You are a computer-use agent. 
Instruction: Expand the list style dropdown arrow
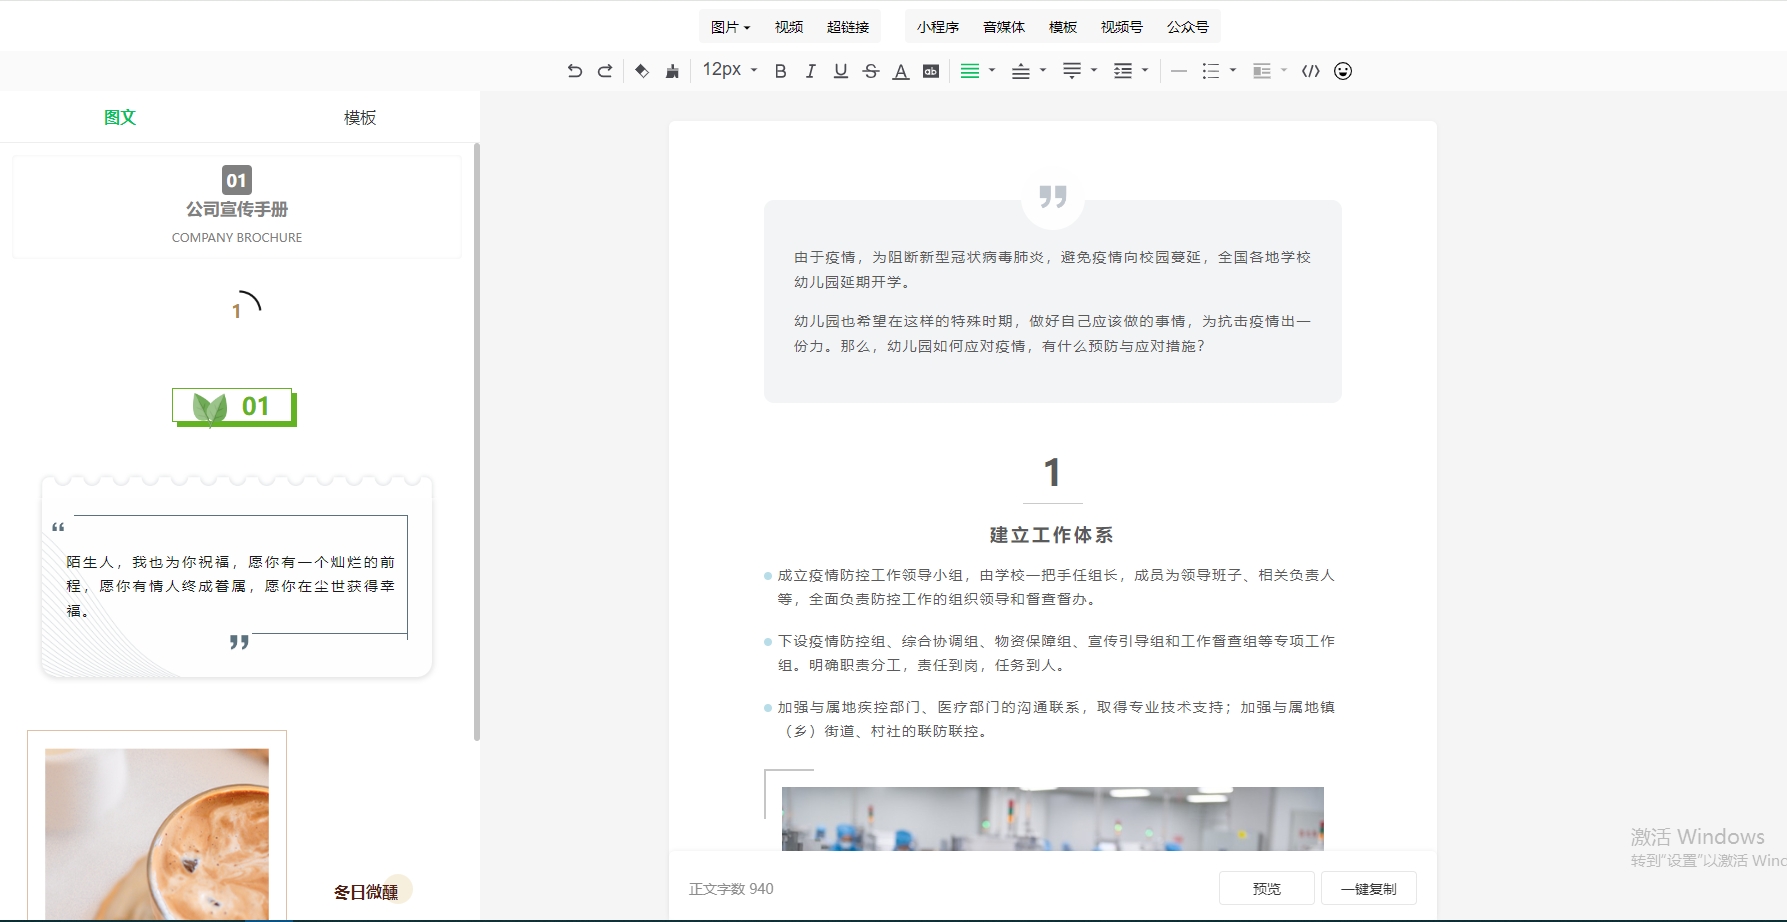point(1233,70)
